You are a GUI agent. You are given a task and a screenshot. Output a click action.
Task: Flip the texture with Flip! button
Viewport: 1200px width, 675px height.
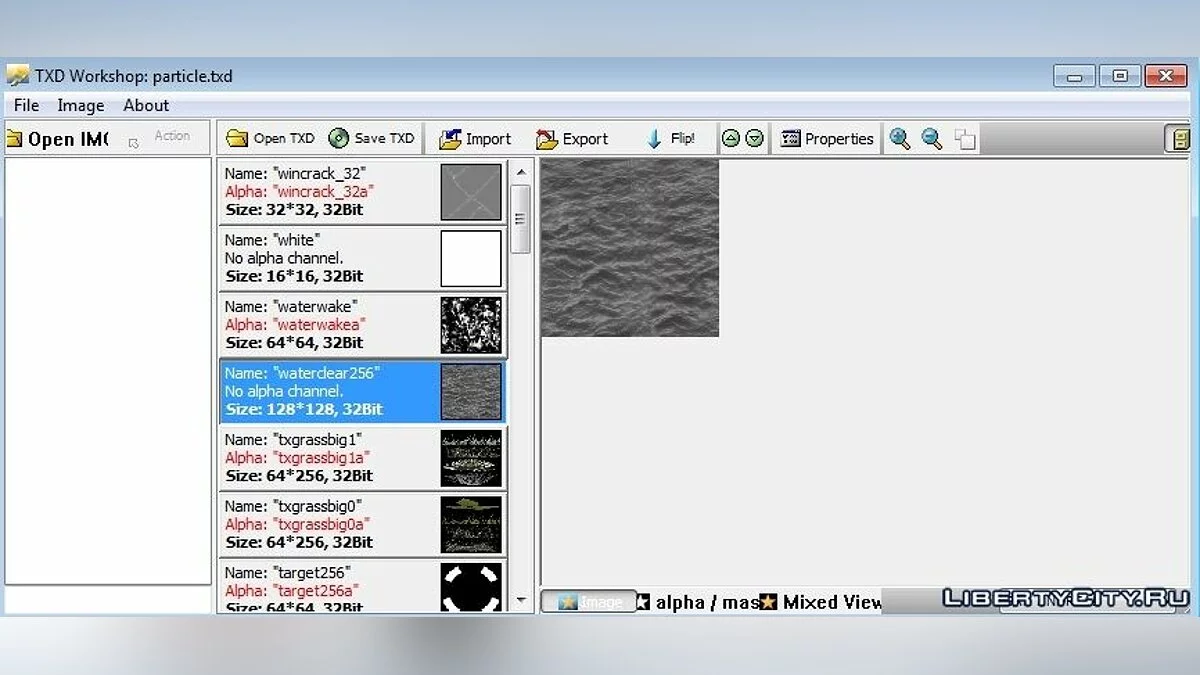pos(671,139)
